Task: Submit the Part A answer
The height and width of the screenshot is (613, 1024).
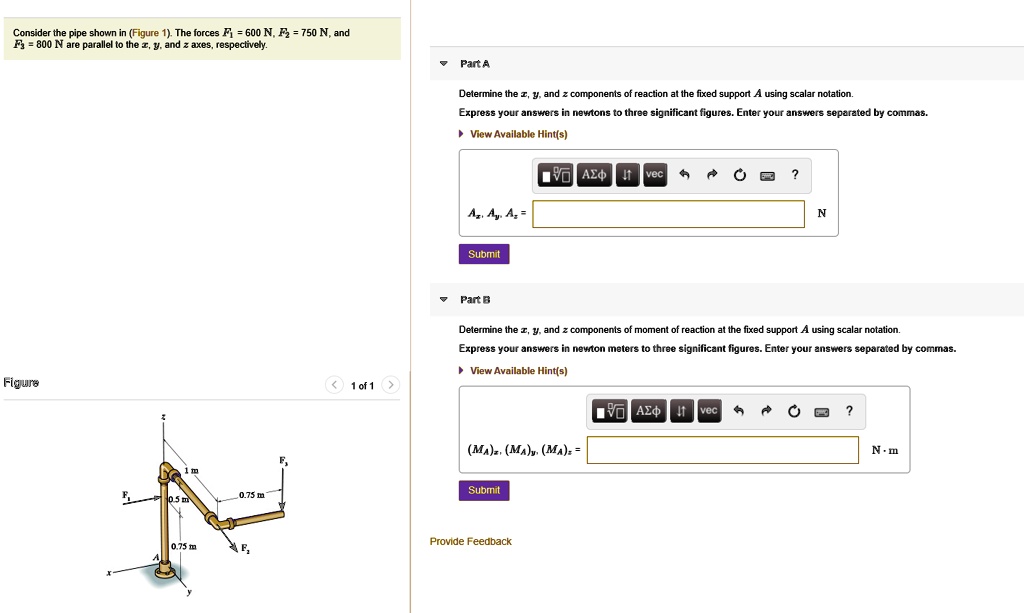Action: tap(483, 253)
